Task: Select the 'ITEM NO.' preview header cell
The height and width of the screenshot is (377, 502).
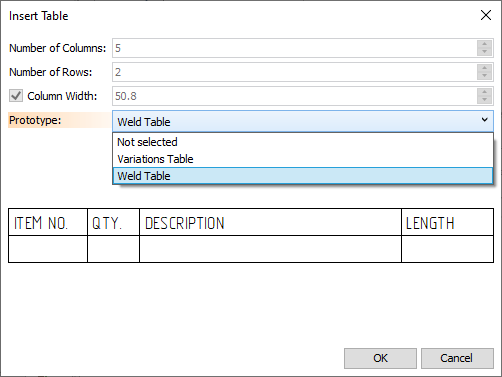Action: pos(48,222)
